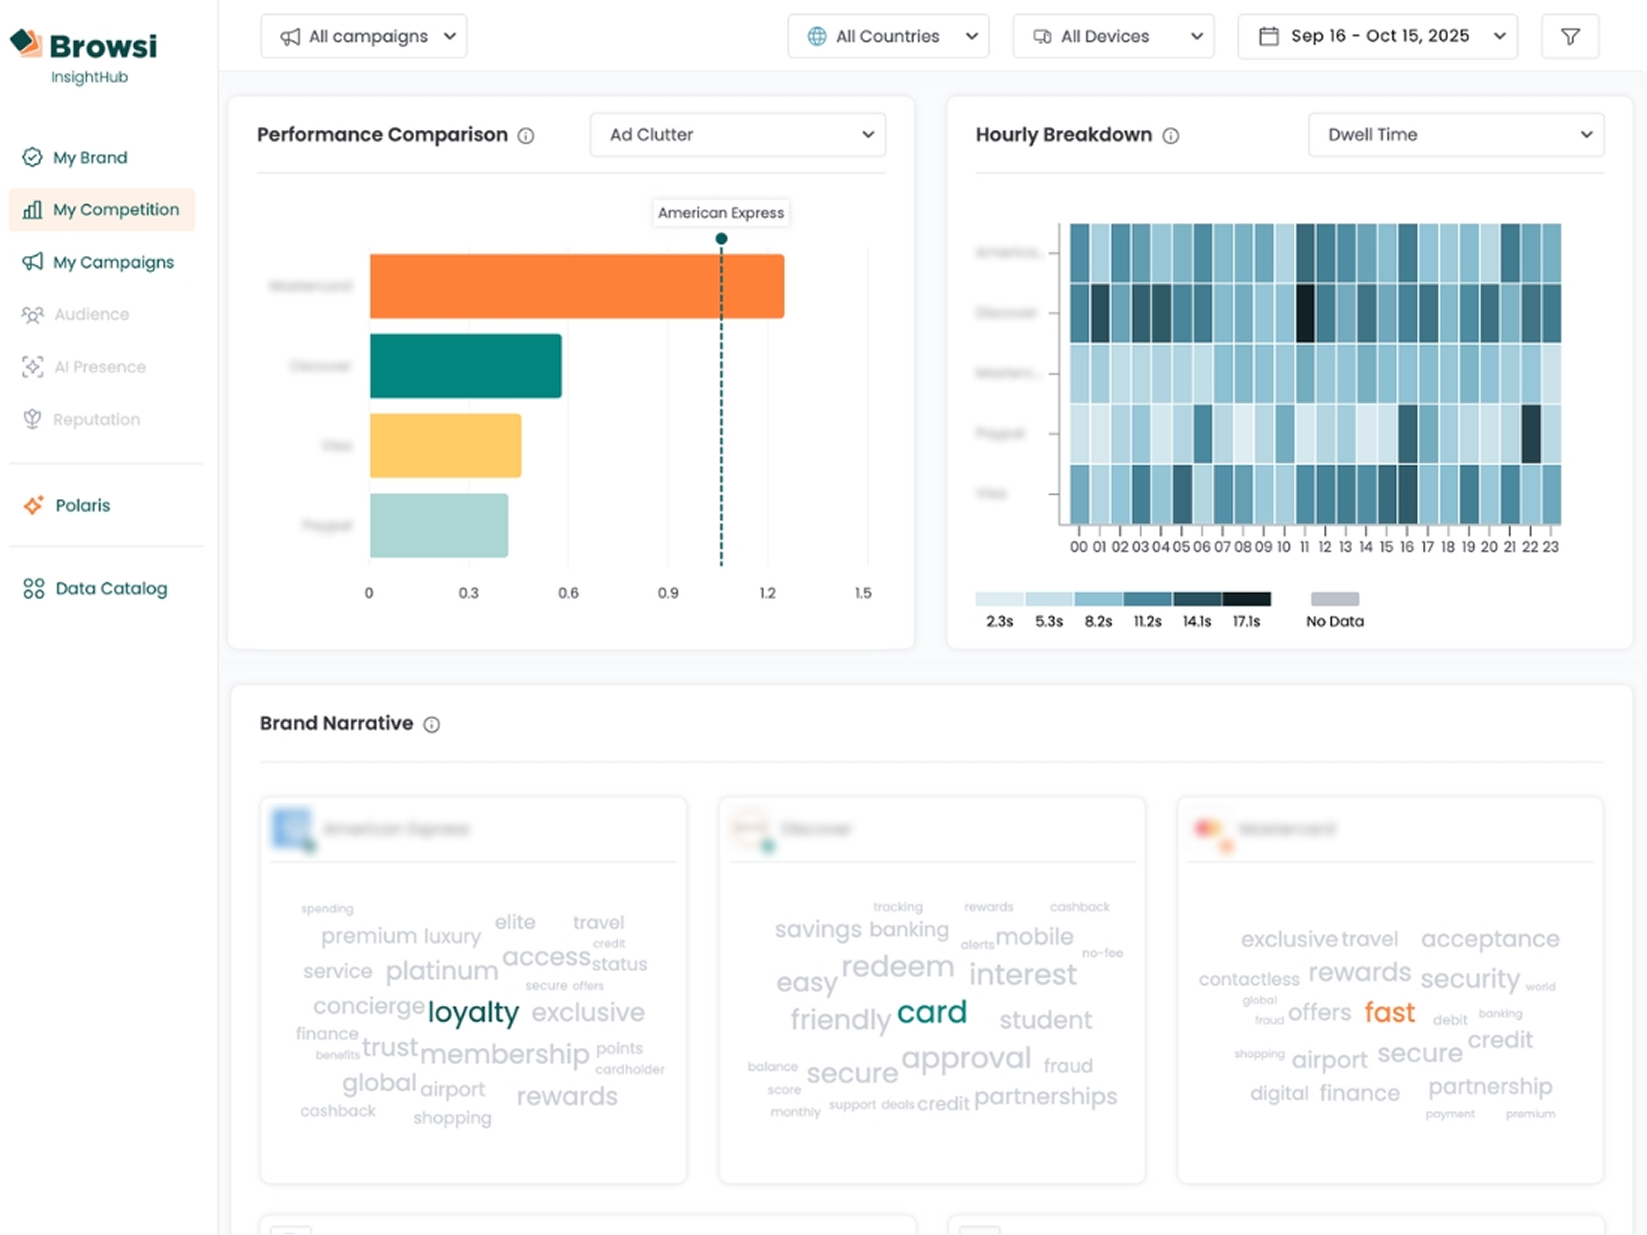
Task: Click the No Data legend swatch
Action: click(x=1334, y=599)
